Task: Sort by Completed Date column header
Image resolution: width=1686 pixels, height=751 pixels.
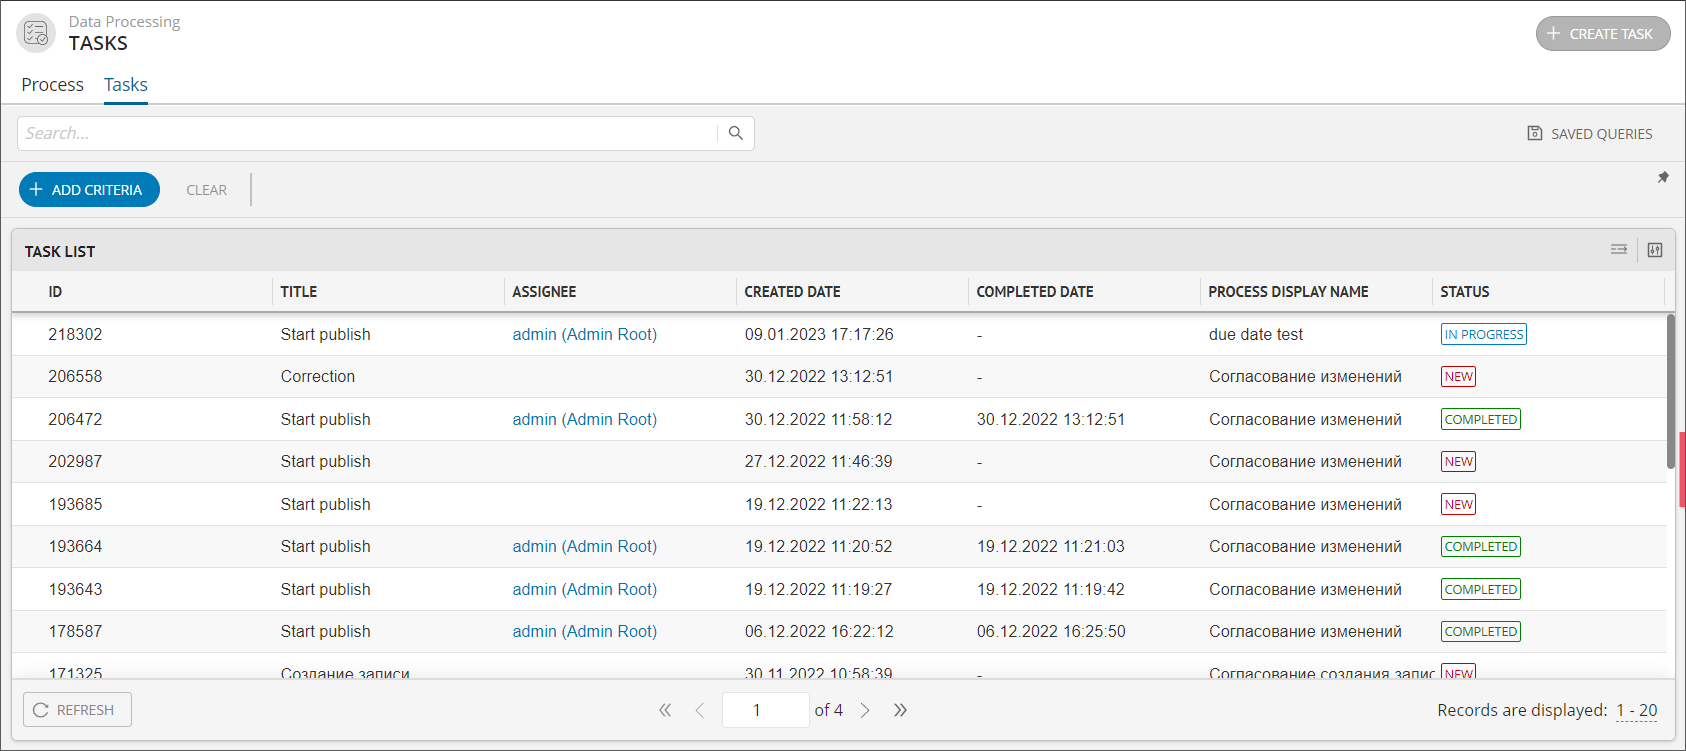Action: tap(1035, 292)
